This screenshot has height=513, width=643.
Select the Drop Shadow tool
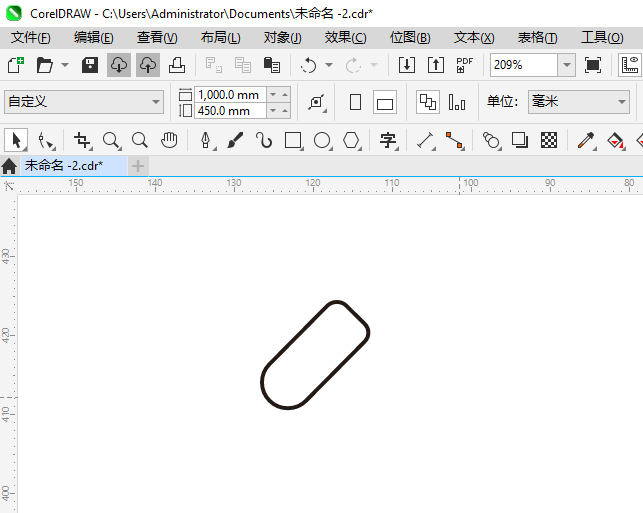[520, 140]
